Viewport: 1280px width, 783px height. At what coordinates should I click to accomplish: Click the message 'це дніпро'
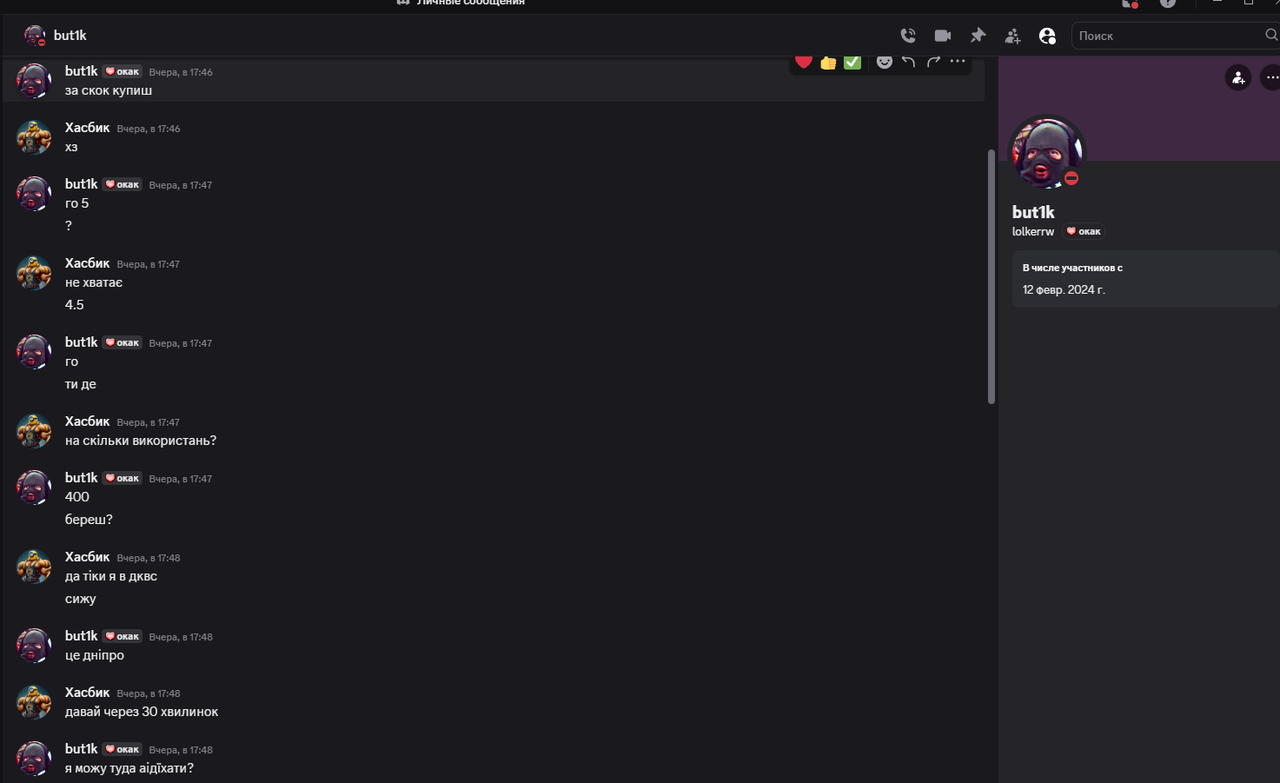(x=94, y=655)
